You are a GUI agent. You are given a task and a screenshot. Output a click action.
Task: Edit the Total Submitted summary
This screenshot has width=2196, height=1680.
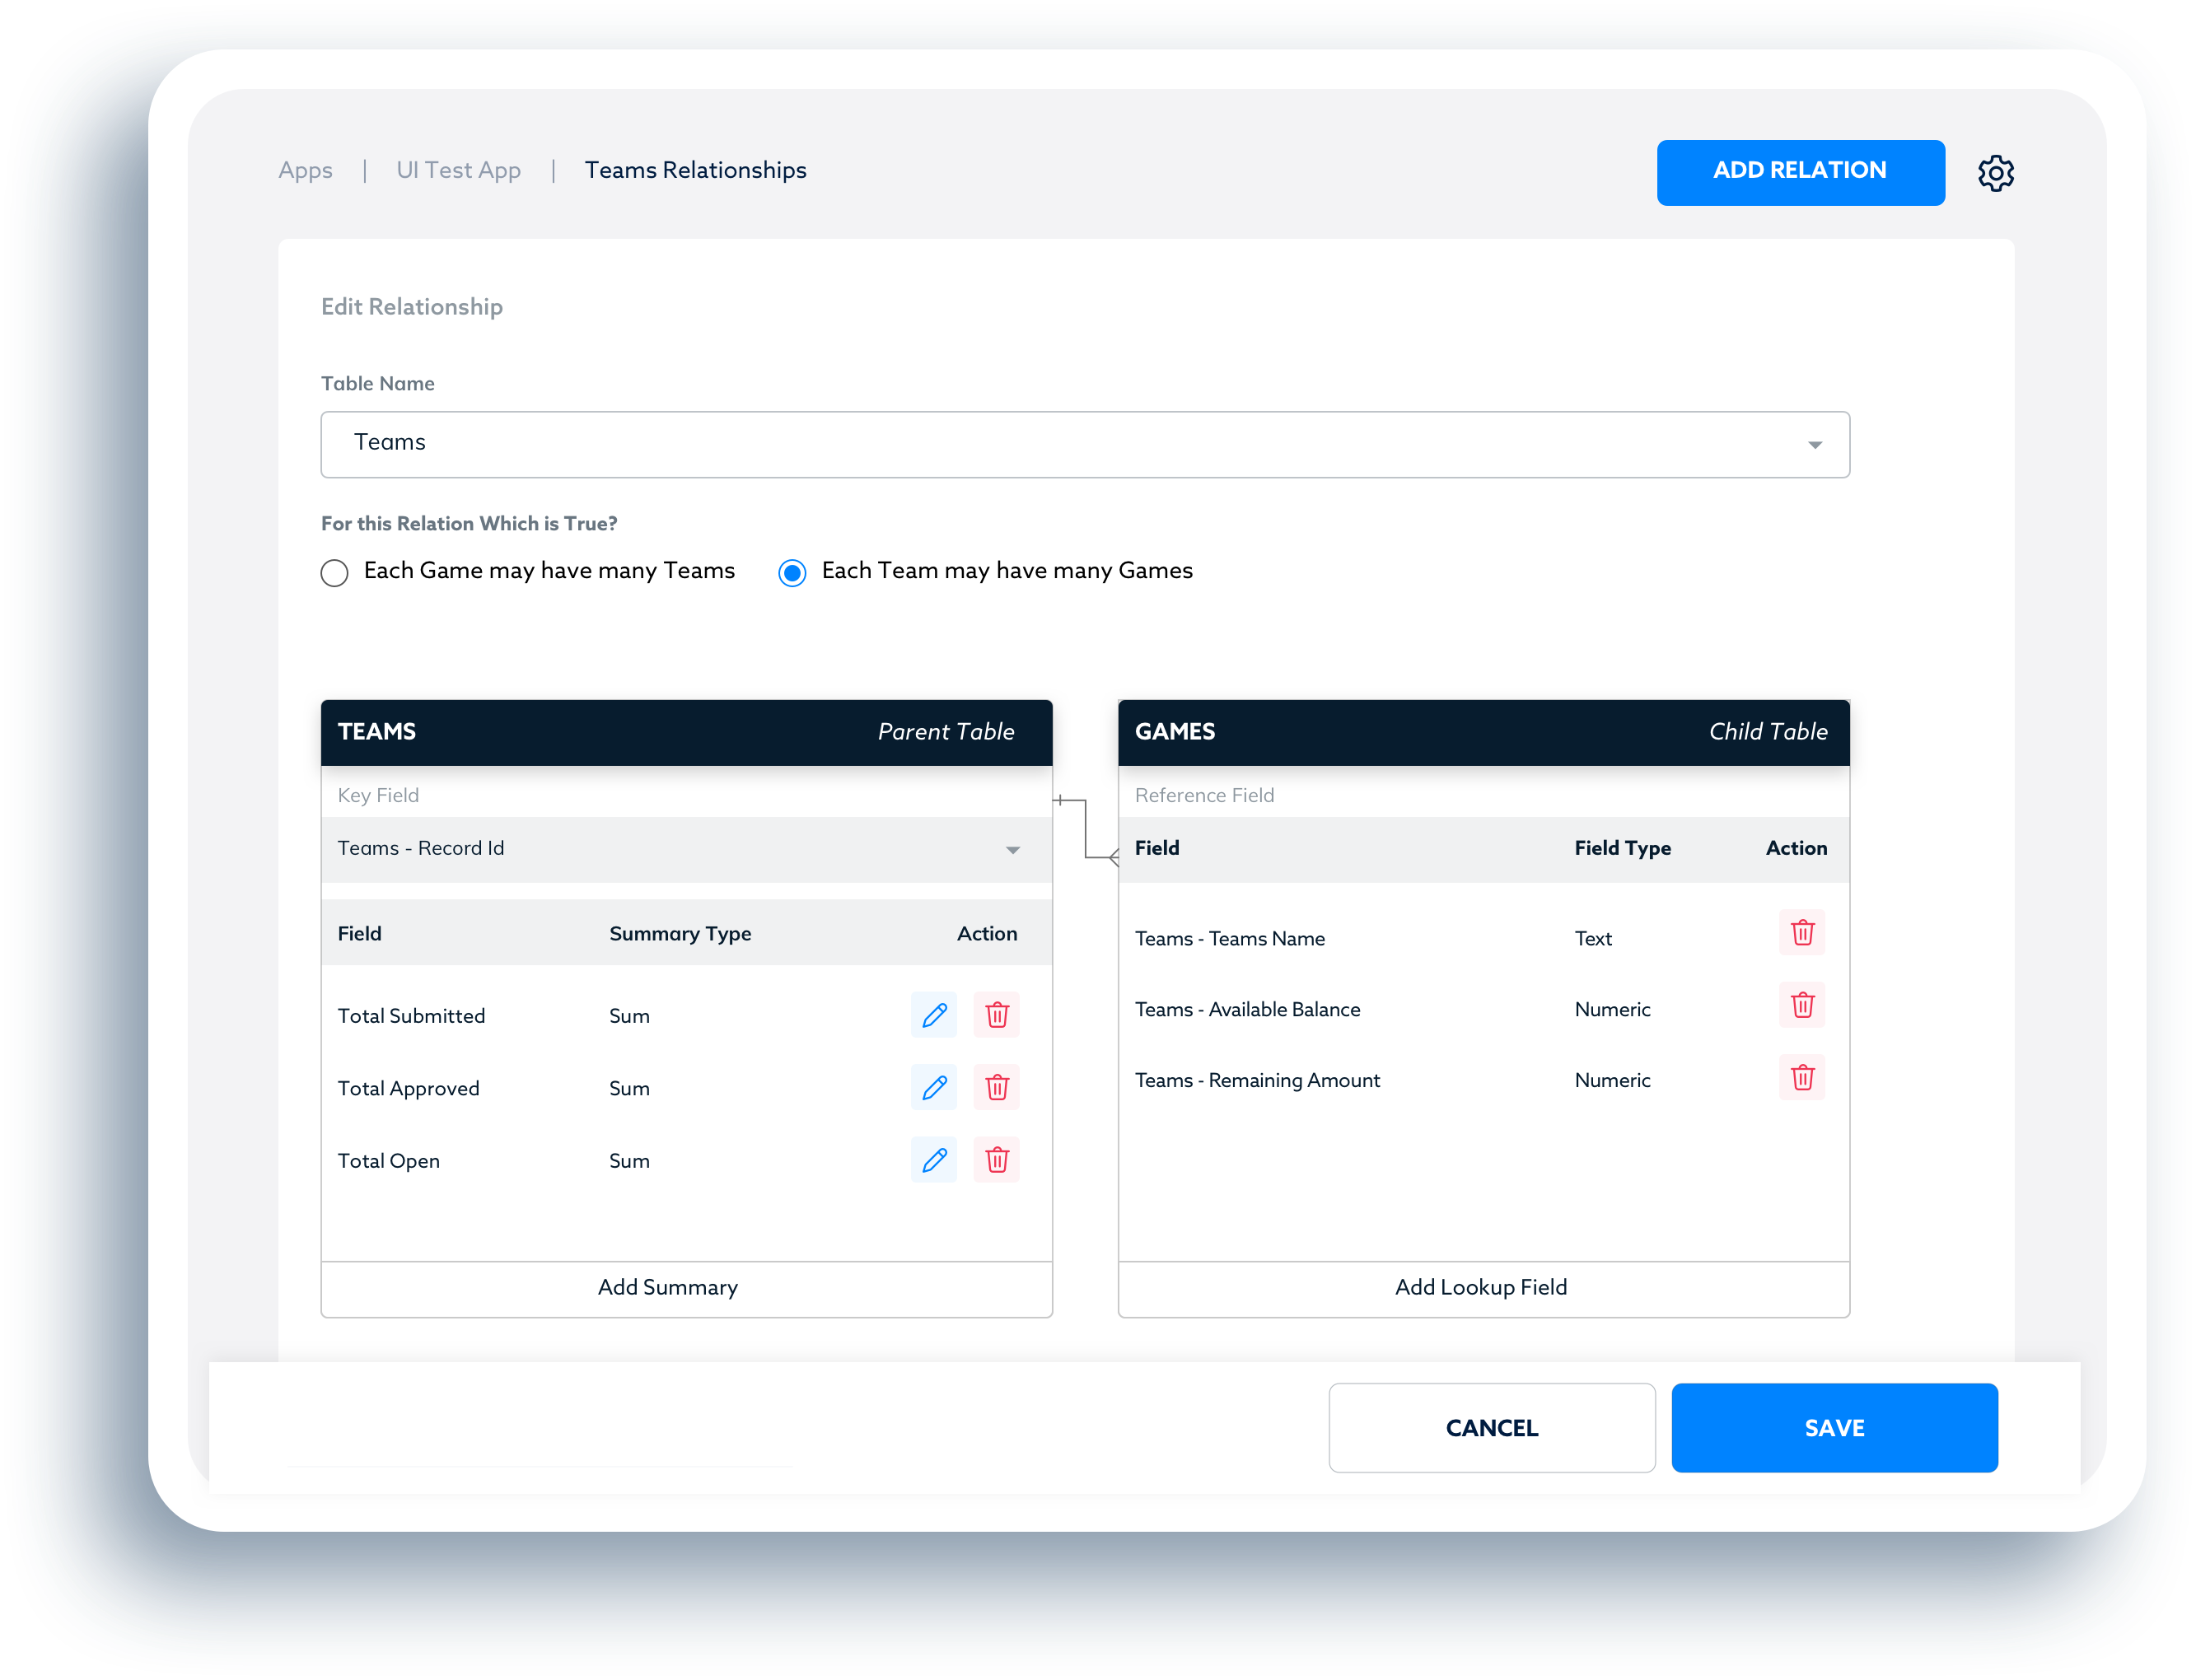point(934,1015)
